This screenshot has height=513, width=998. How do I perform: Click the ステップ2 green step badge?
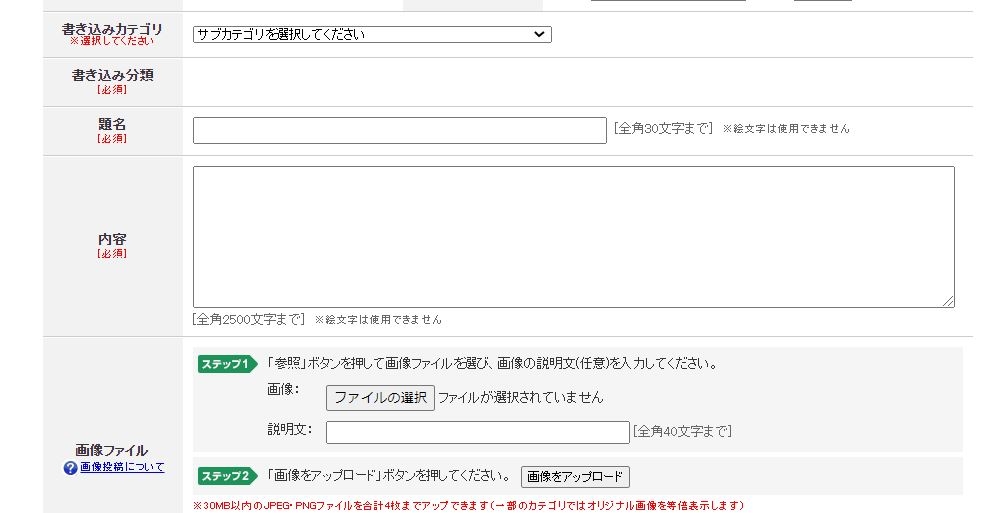tap(227, 476)
